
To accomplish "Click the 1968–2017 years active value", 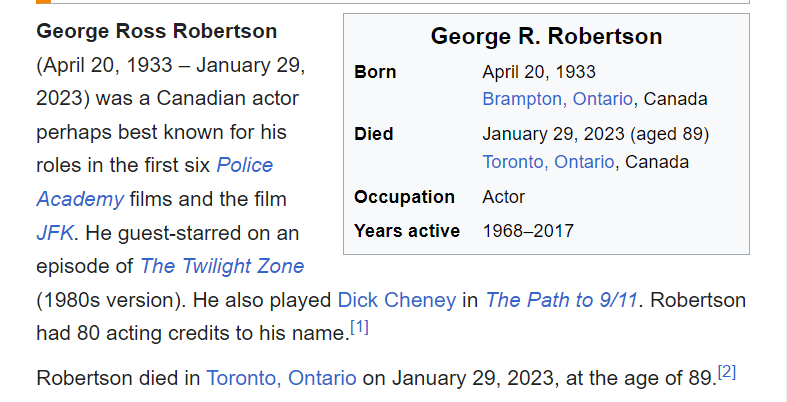I will tap(528, 231).
